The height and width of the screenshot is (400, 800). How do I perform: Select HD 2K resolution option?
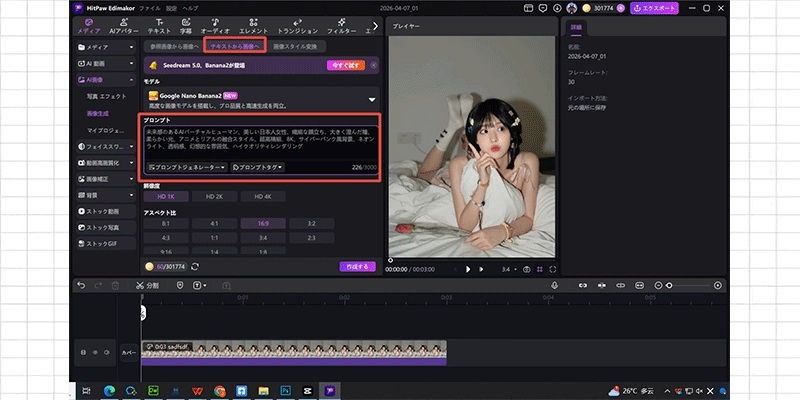(x=212, y=197)
